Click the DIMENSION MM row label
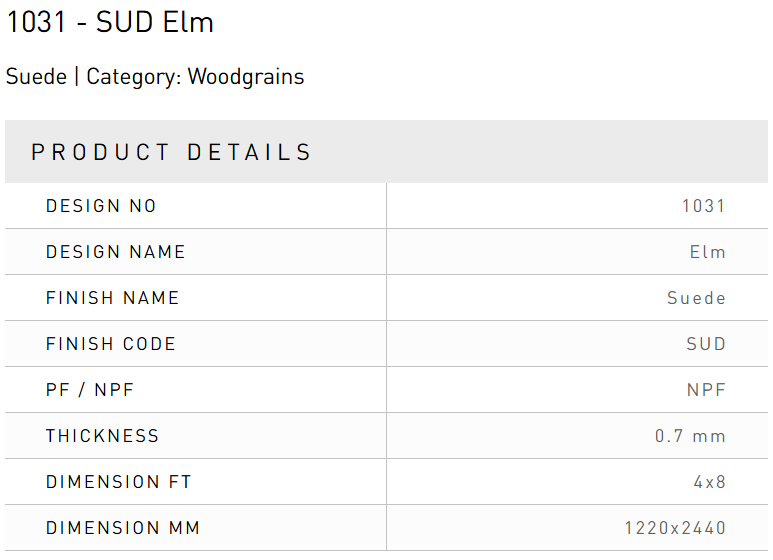This screenshot has height=560, width=773. point(123,528)
